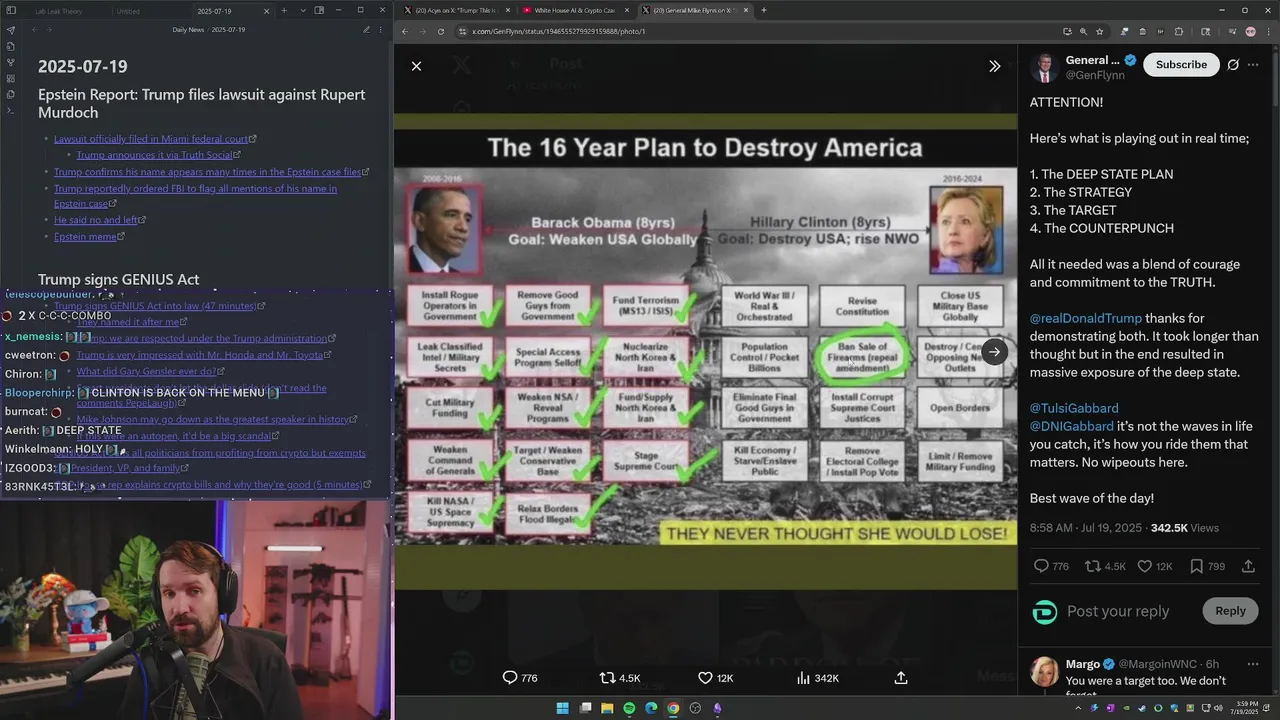Open Chrome profile avatar
1280x720 pixels.
[1251, 31]
